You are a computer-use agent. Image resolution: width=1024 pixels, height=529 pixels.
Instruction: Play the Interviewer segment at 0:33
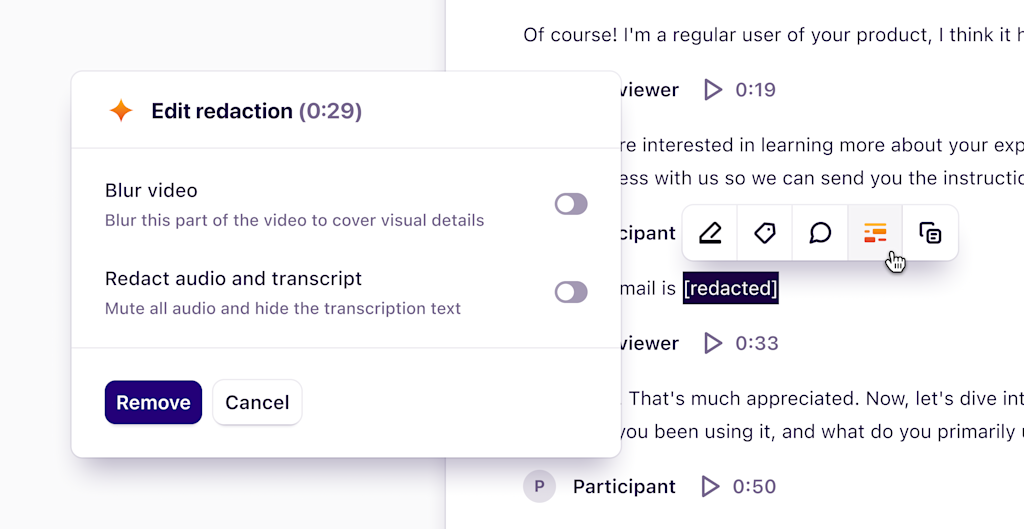[713, 343]
